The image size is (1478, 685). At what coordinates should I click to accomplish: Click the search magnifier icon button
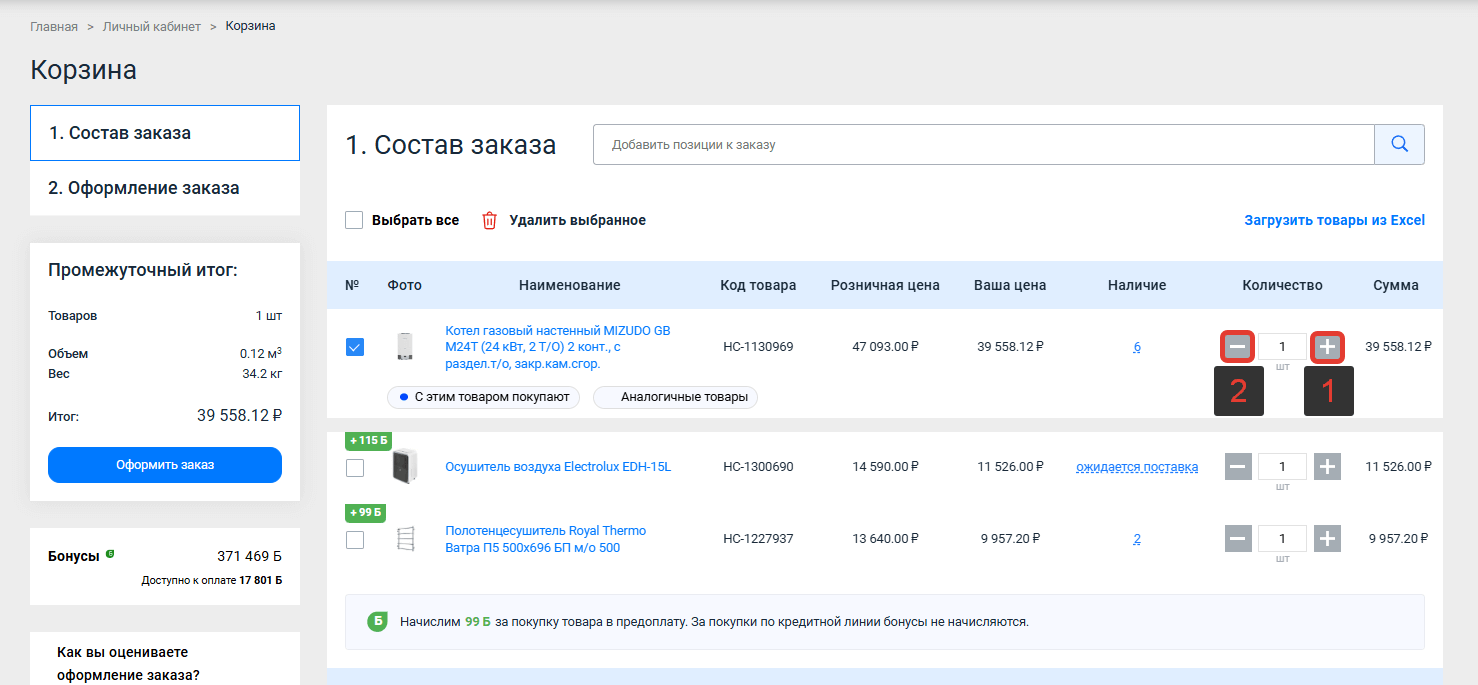click(x=1399, y=145)
